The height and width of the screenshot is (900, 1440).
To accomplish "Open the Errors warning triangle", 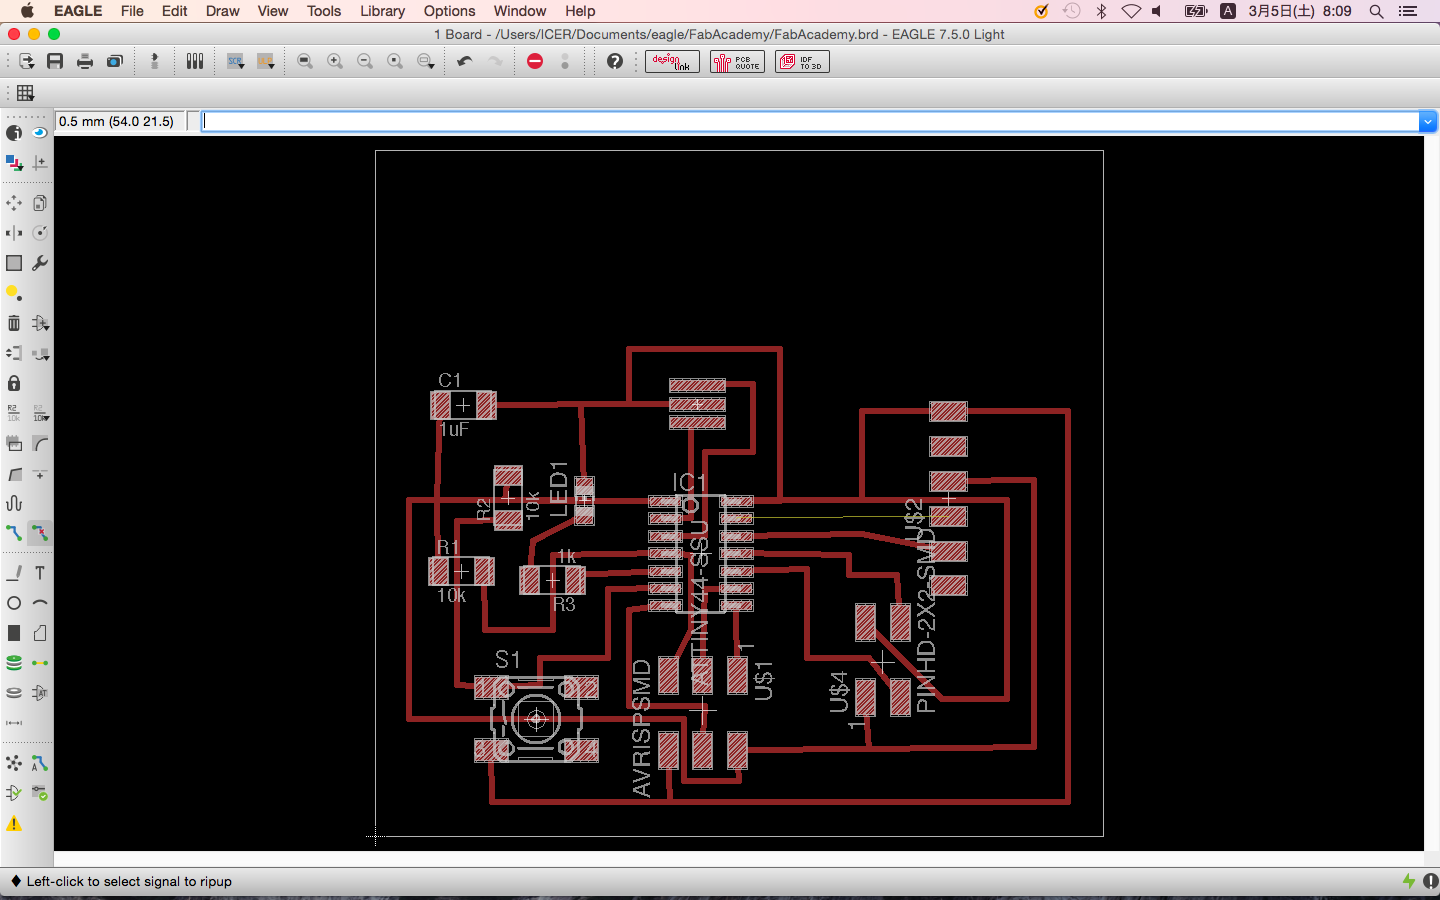I will 14,824.
